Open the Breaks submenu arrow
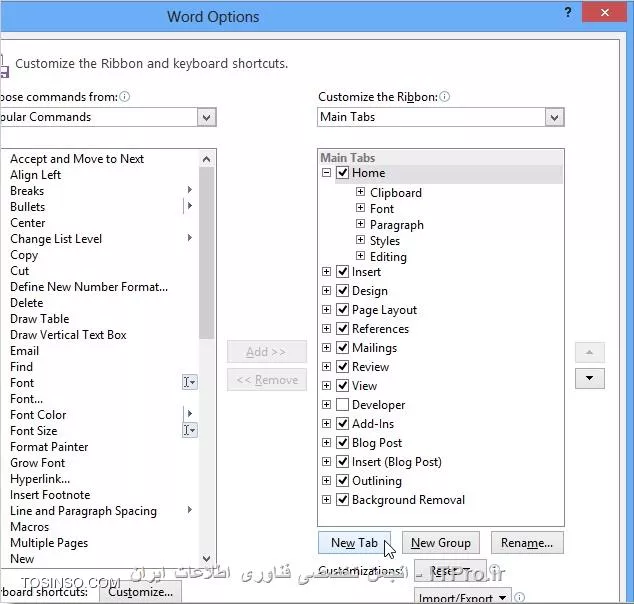 (190, 190)
